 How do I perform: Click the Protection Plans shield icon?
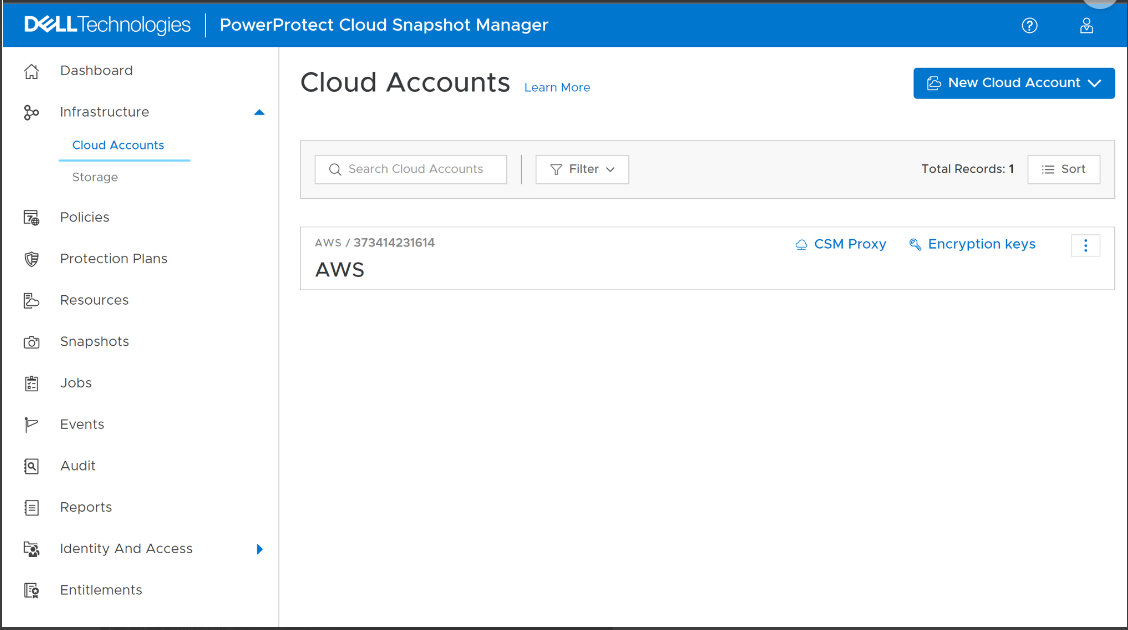[x=32, y=259]
